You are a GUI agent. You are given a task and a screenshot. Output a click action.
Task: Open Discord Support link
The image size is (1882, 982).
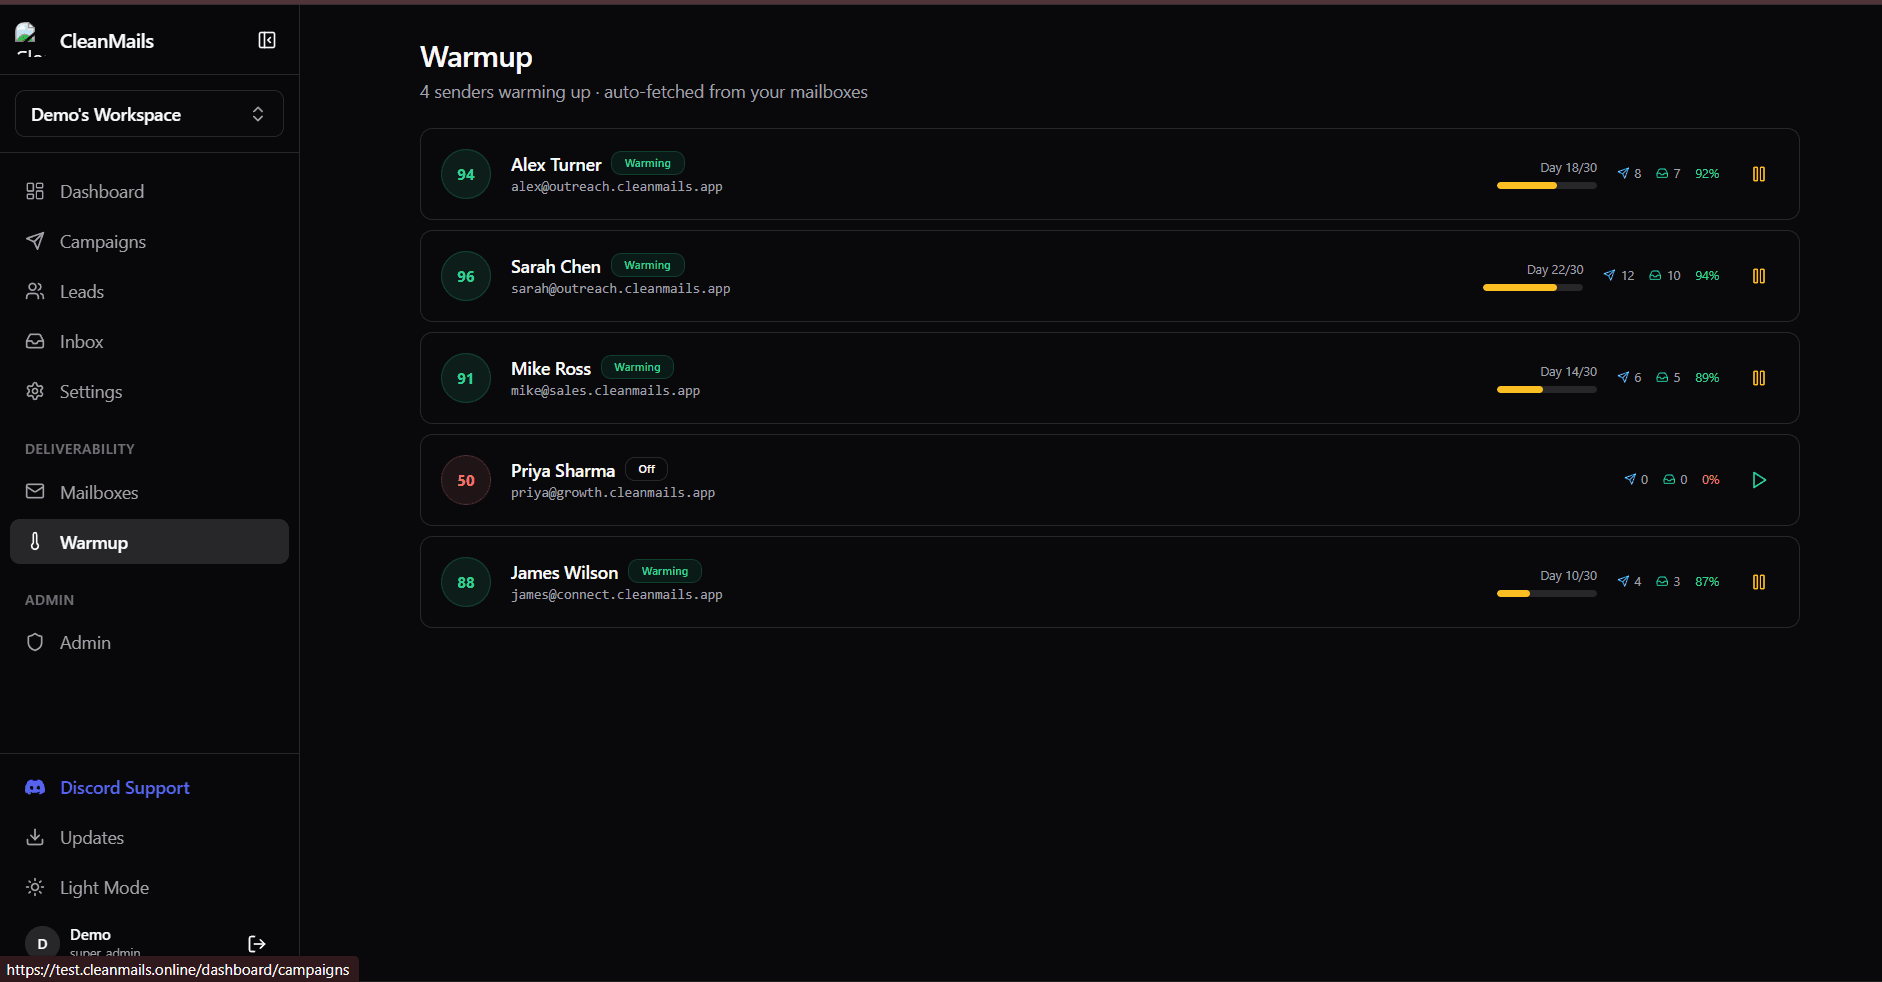149,787
